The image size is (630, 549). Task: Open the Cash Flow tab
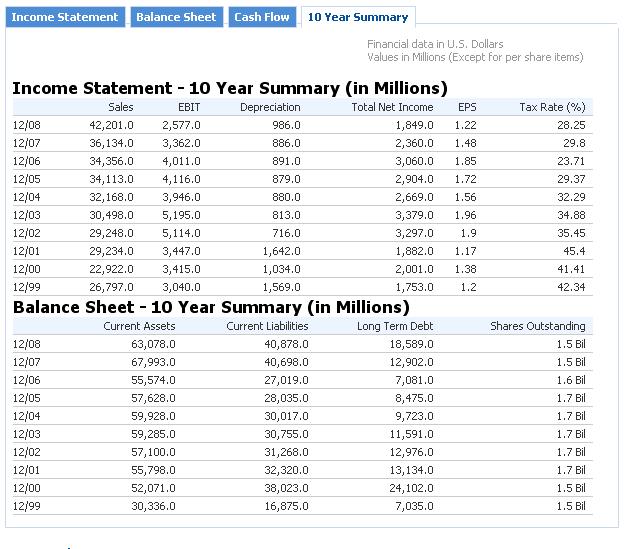click(262, 17)
